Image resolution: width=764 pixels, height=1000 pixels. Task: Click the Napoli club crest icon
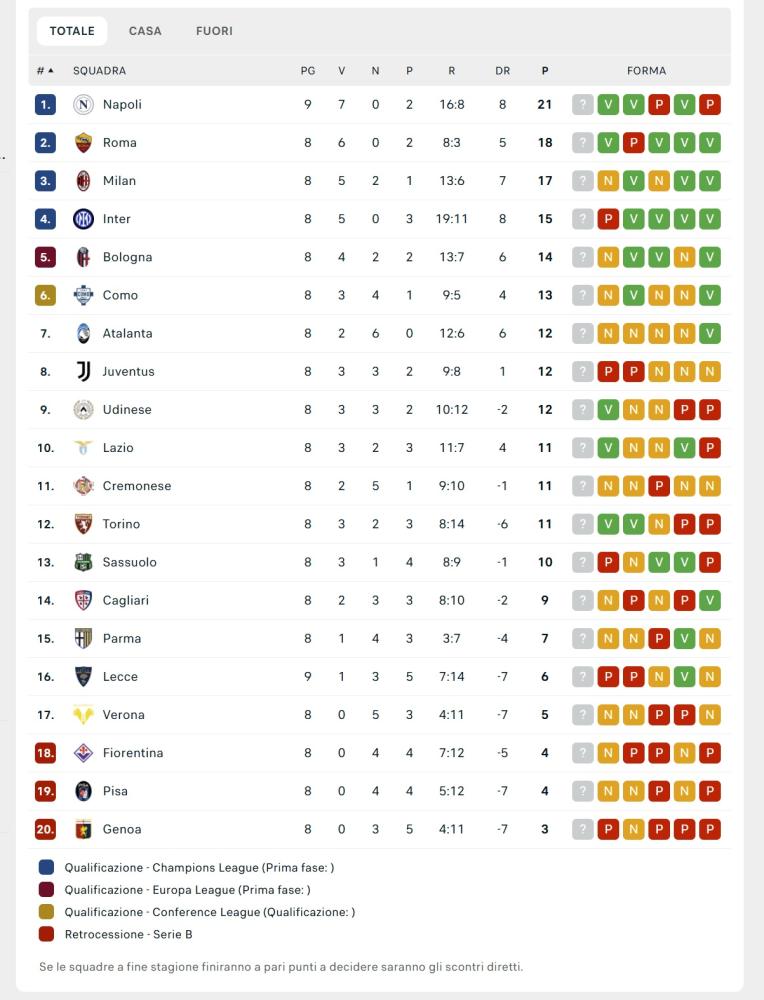click(x=84, y=105)
